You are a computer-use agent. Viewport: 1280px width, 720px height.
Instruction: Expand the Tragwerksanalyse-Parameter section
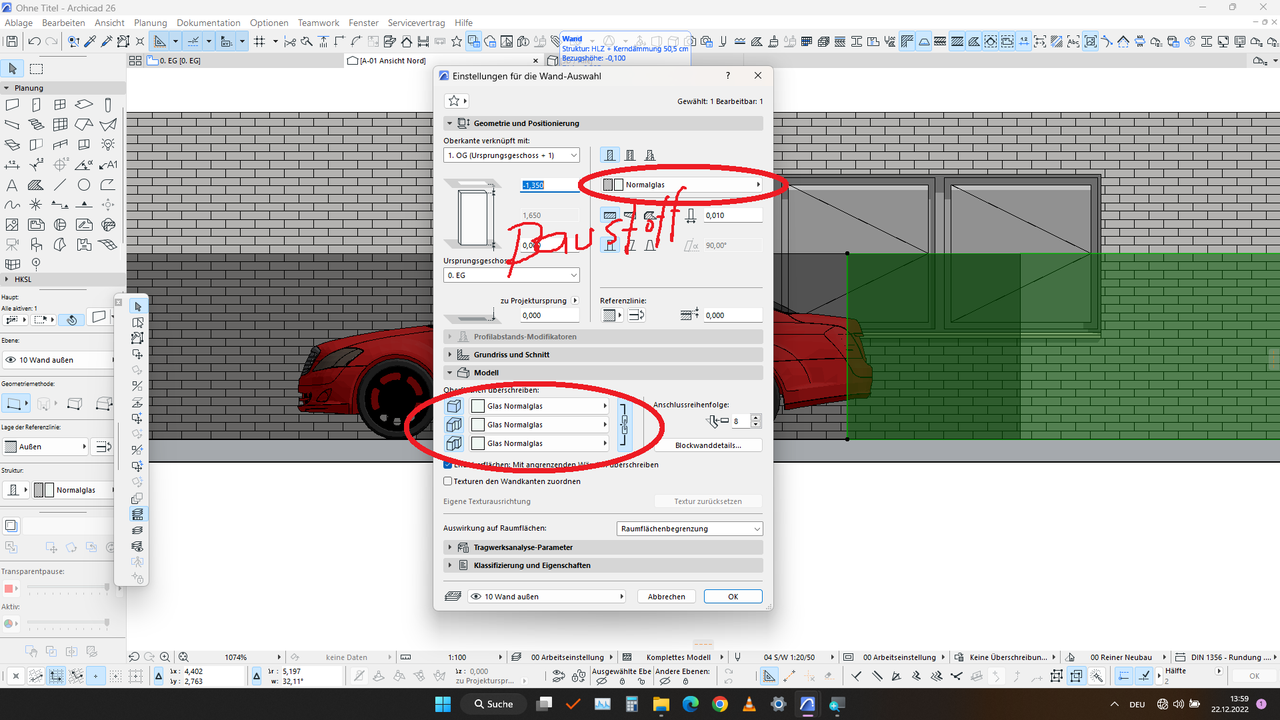522,548
